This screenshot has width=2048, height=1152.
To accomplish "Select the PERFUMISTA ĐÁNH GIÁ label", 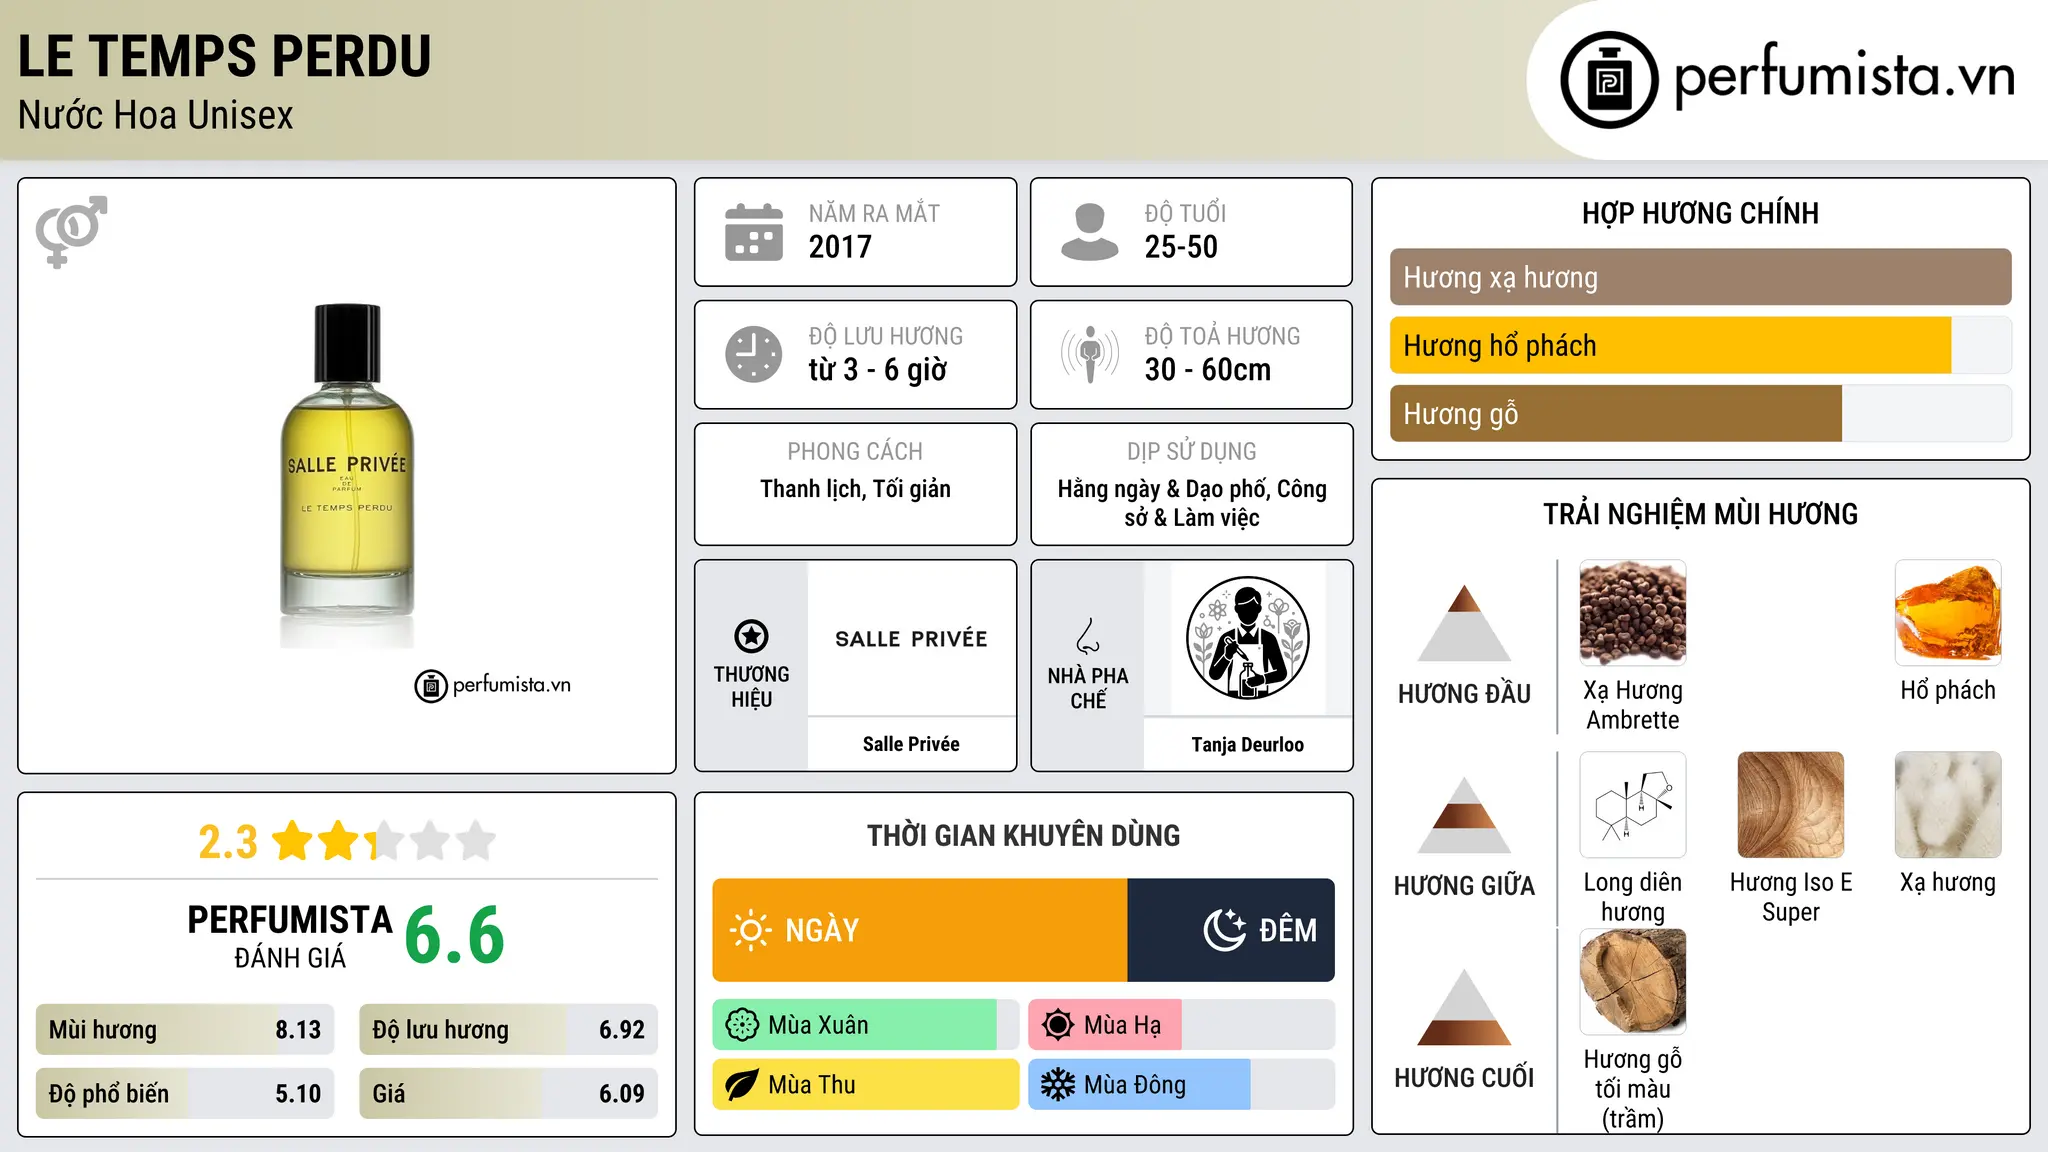I will [x=290, y=936].
